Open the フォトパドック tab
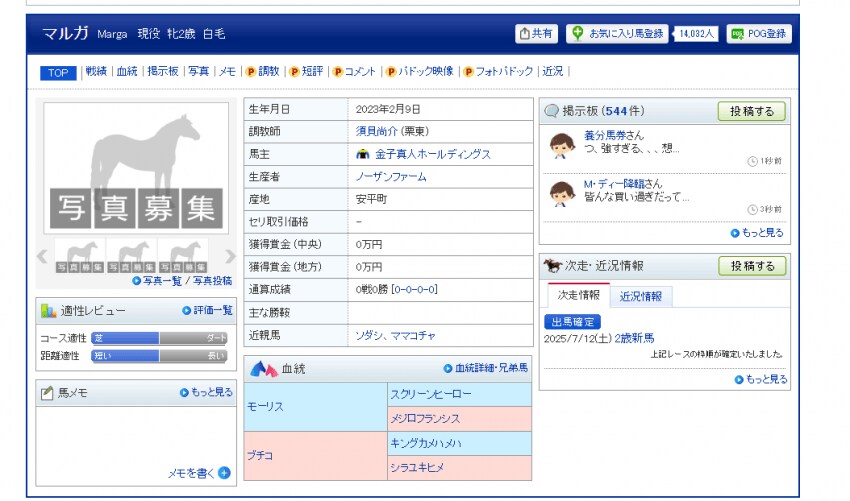This screenshot has height=501, width=850. click(498, 72)
